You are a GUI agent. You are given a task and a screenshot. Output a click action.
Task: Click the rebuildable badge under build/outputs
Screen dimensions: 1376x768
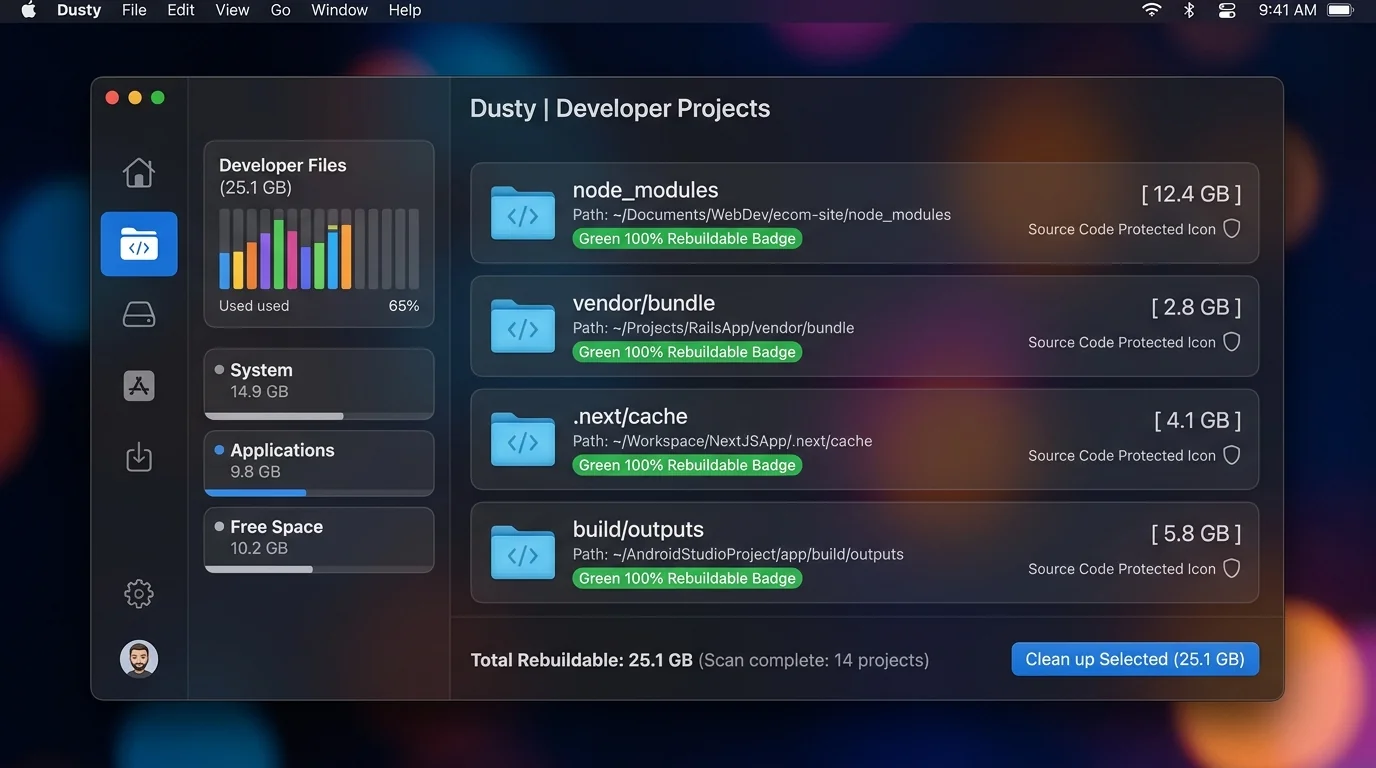687,578
